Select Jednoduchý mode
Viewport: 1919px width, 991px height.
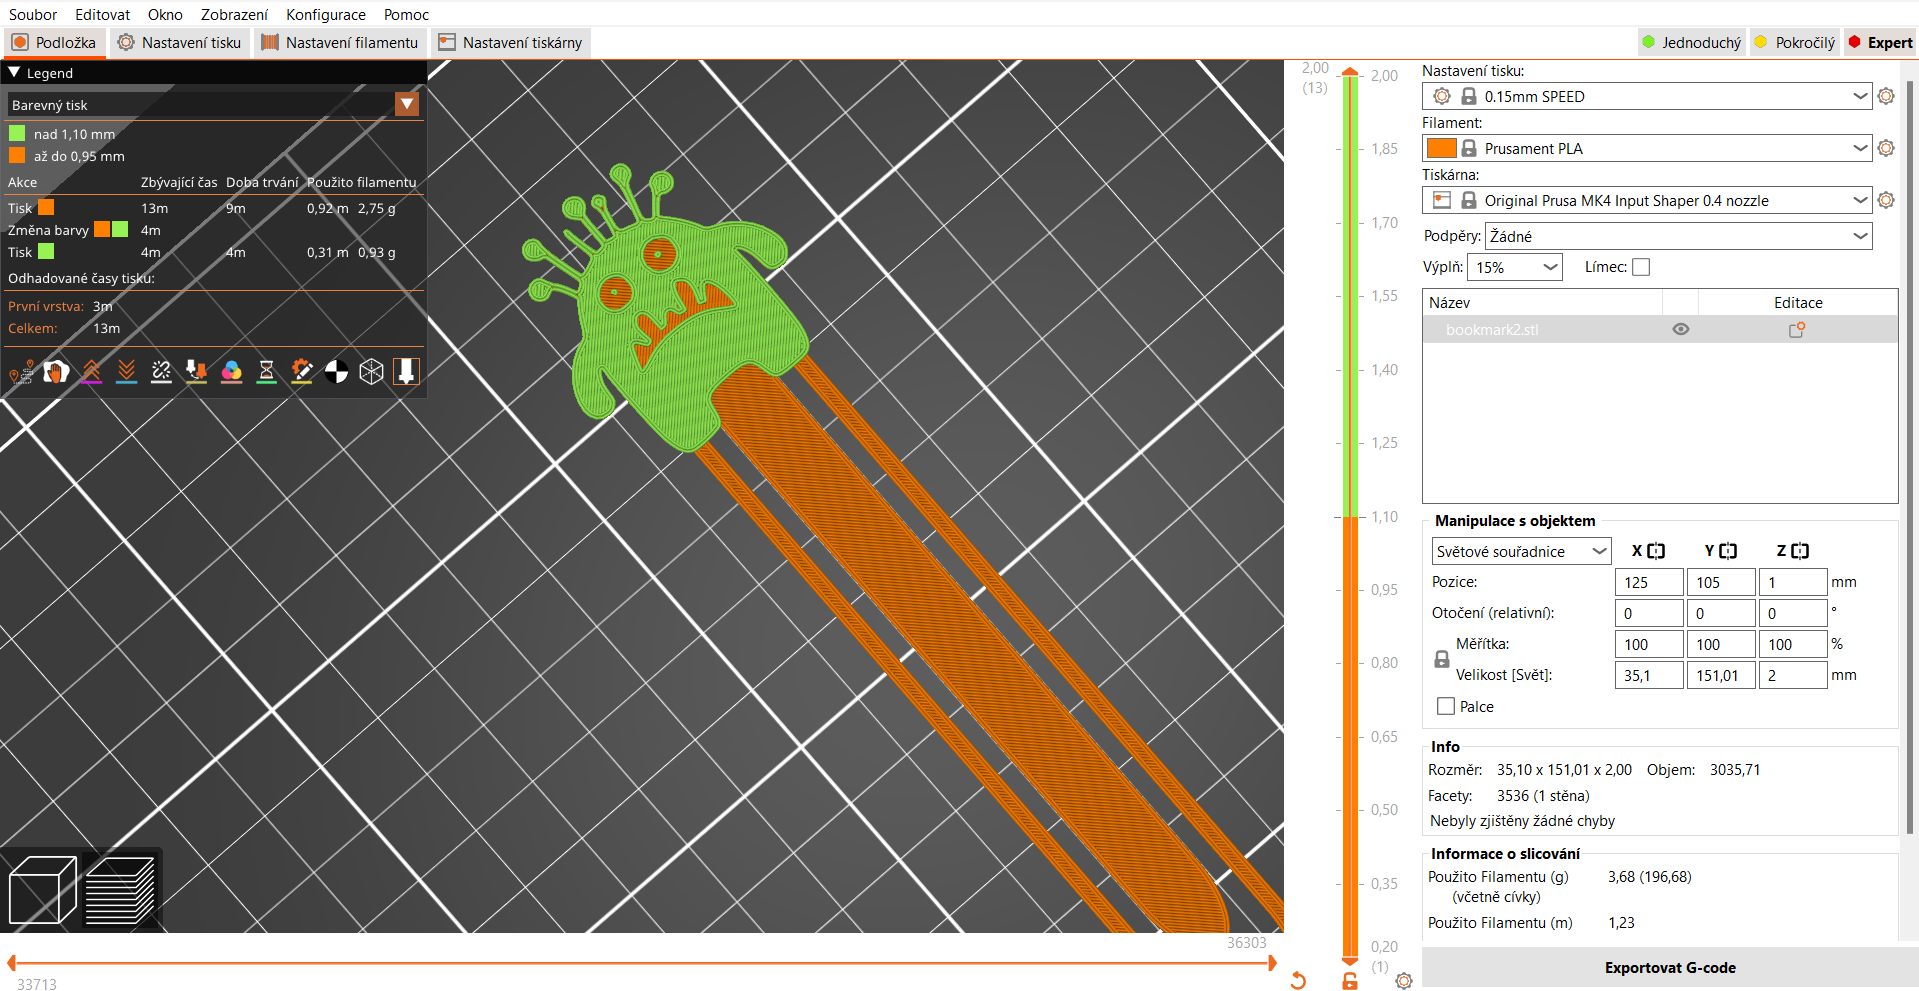pos(1692,42)
